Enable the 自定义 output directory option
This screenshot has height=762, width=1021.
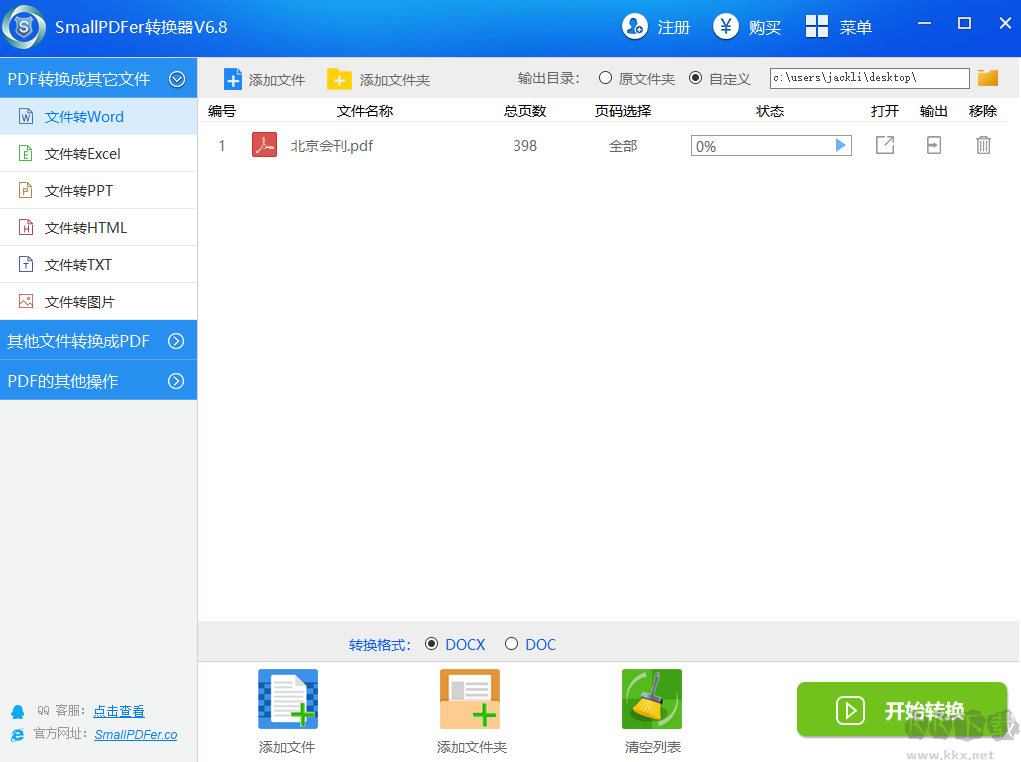click(695, 77)
